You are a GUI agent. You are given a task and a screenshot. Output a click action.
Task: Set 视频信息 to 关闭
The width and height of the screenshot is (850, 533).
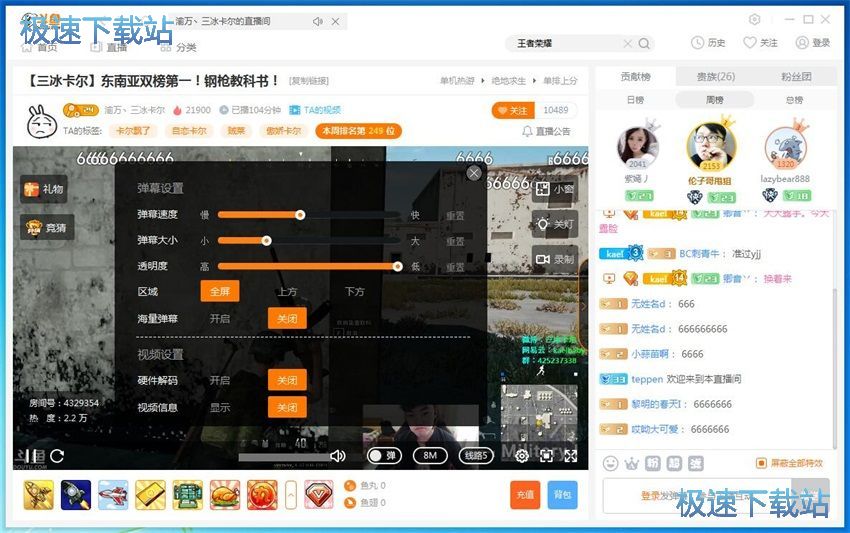[287, 408]
